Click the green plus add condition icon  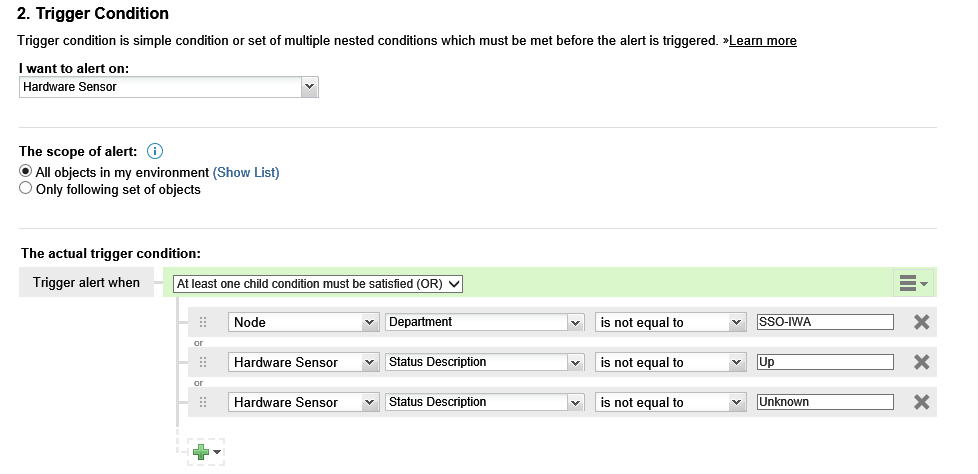(202, 452)
